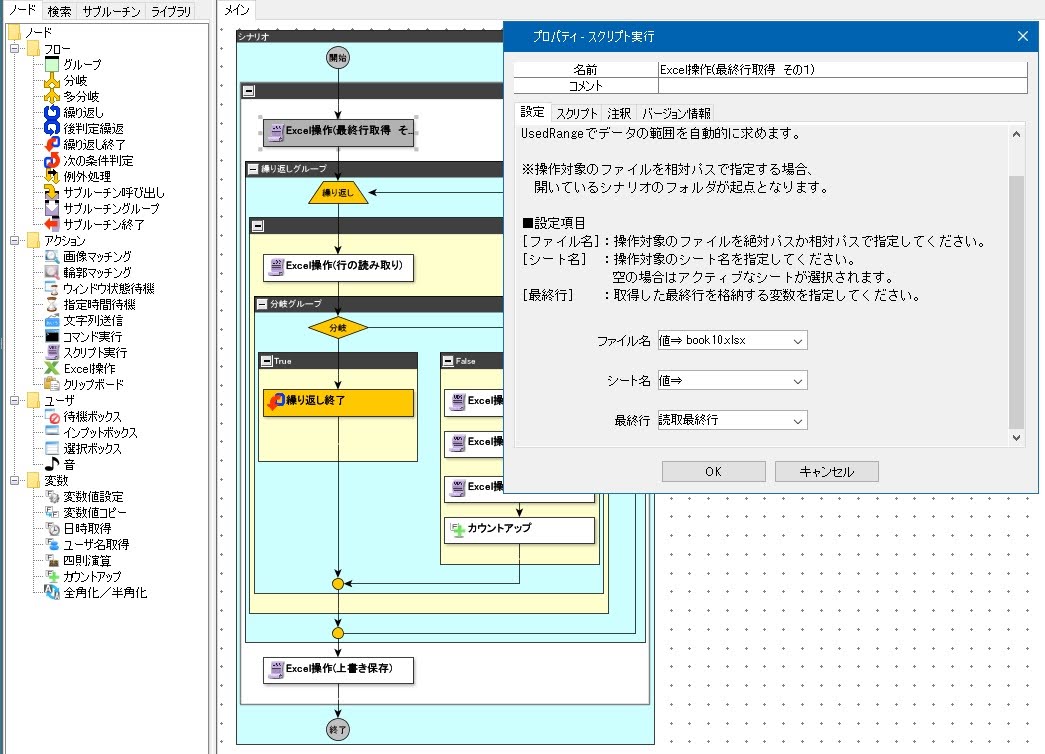Viewport: 1045px width, 754px height.
Task: Switch to the 検索 tab
Action: click(x=59, y=11)
